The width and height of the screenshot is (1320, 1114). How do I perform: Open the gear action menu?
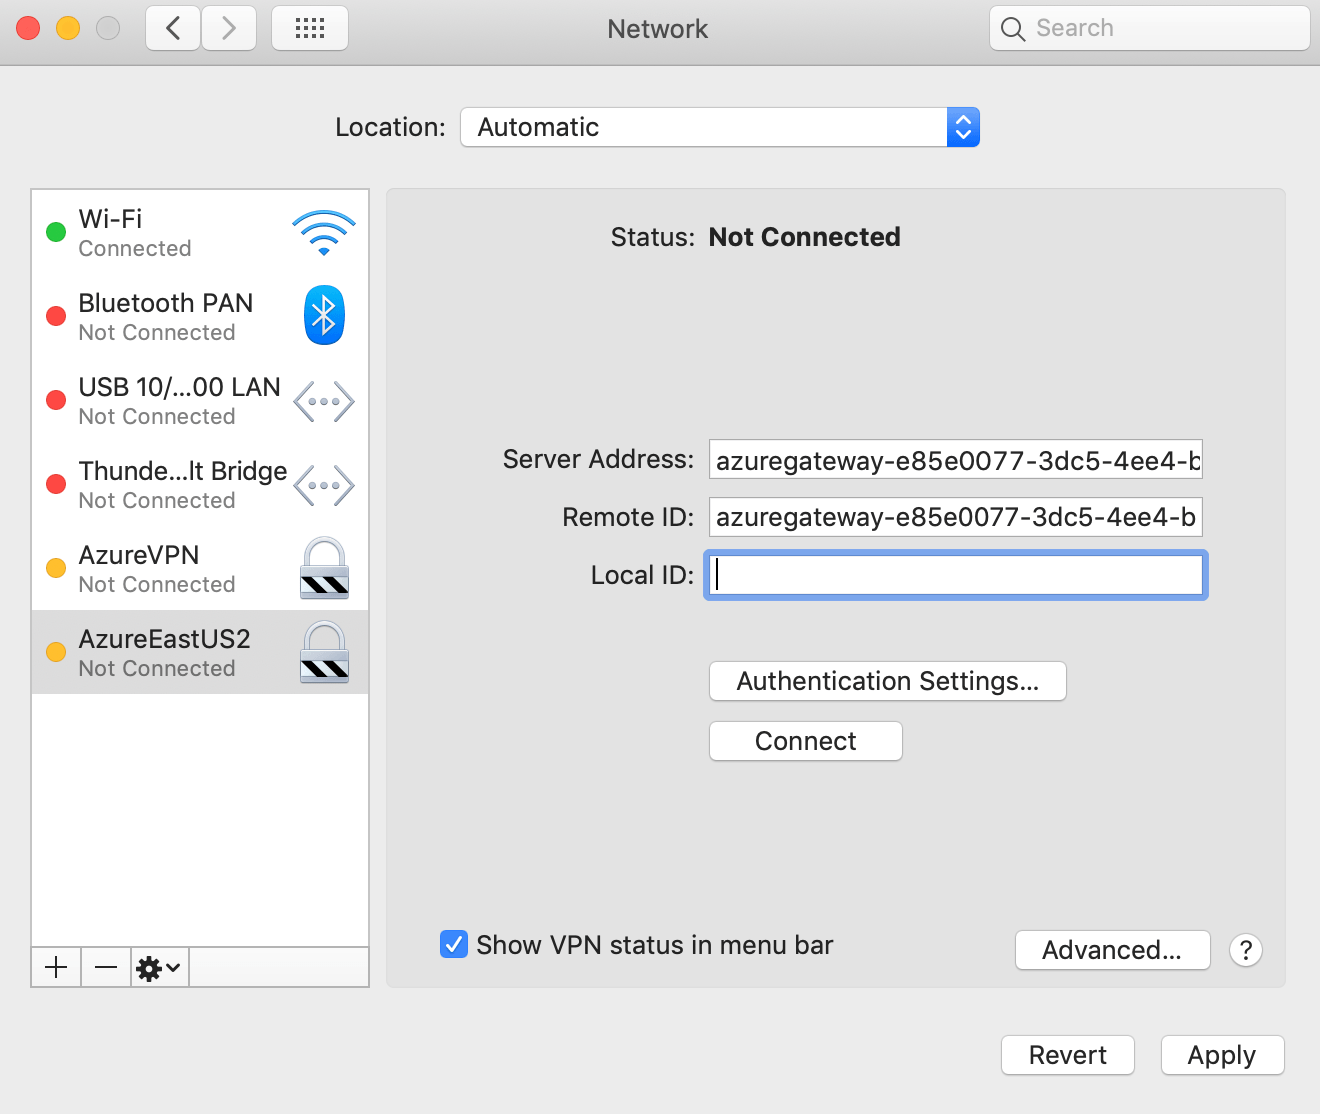(159, 967)
